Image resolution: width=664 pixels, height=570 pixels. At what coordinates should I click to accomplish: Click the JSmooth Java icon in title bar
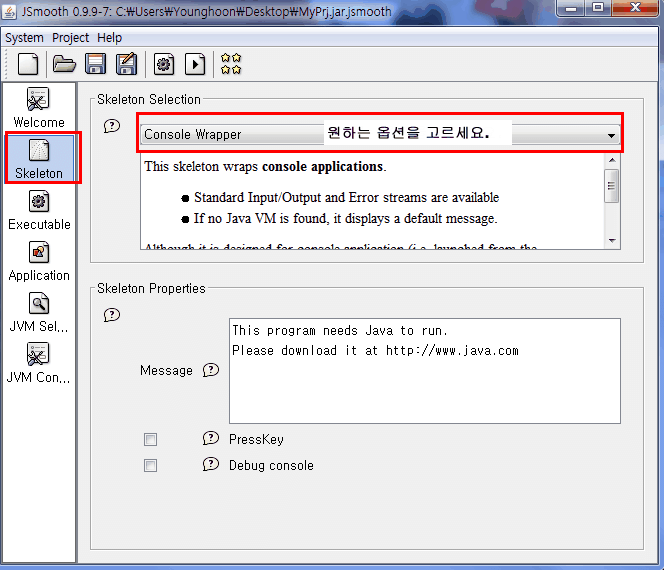pyautogui.click(x=9, y=11)
